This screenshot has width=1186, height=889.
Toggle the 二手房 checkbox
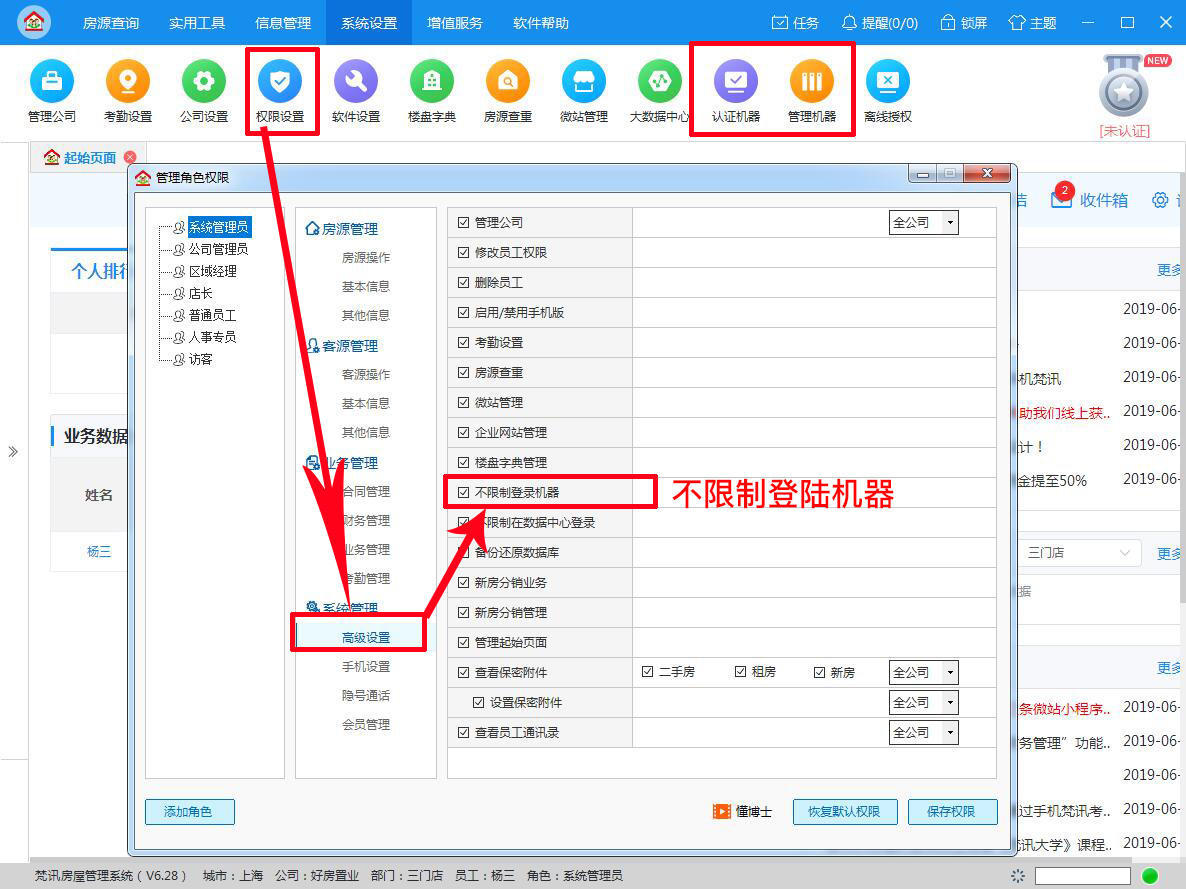pyautogui.click(x=648, y=671)
